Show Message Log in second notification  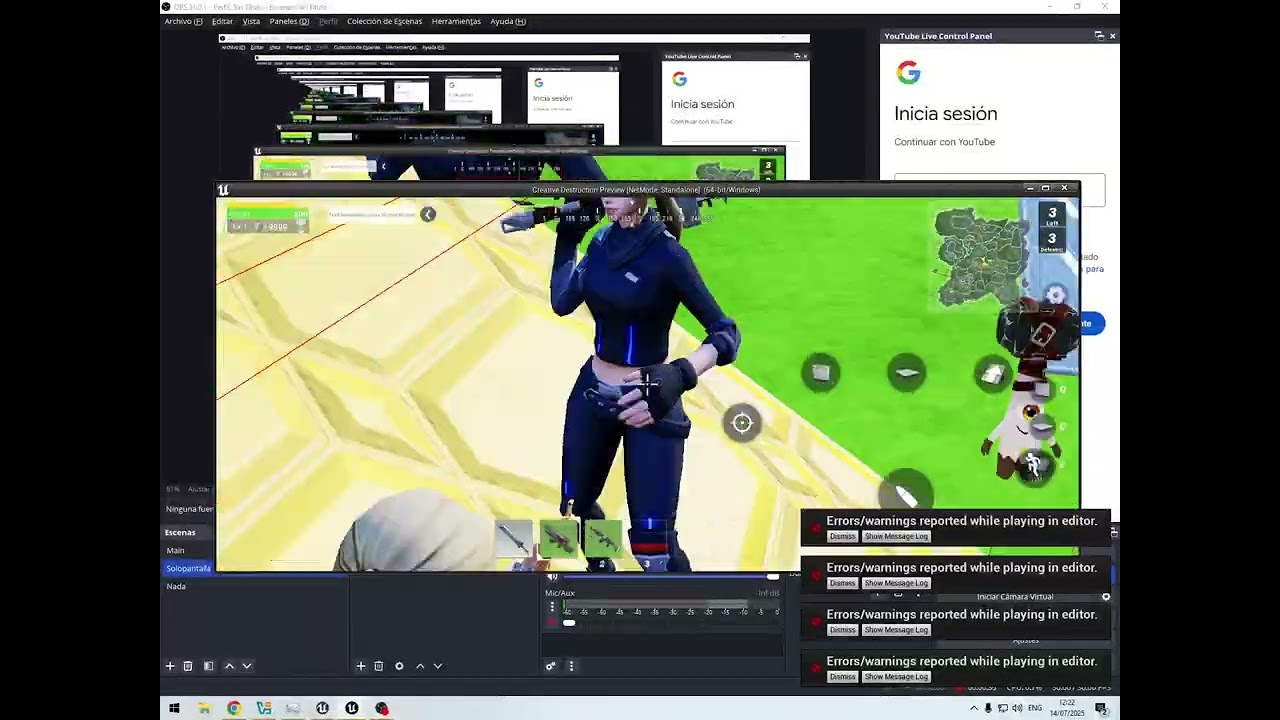[896, 583]
